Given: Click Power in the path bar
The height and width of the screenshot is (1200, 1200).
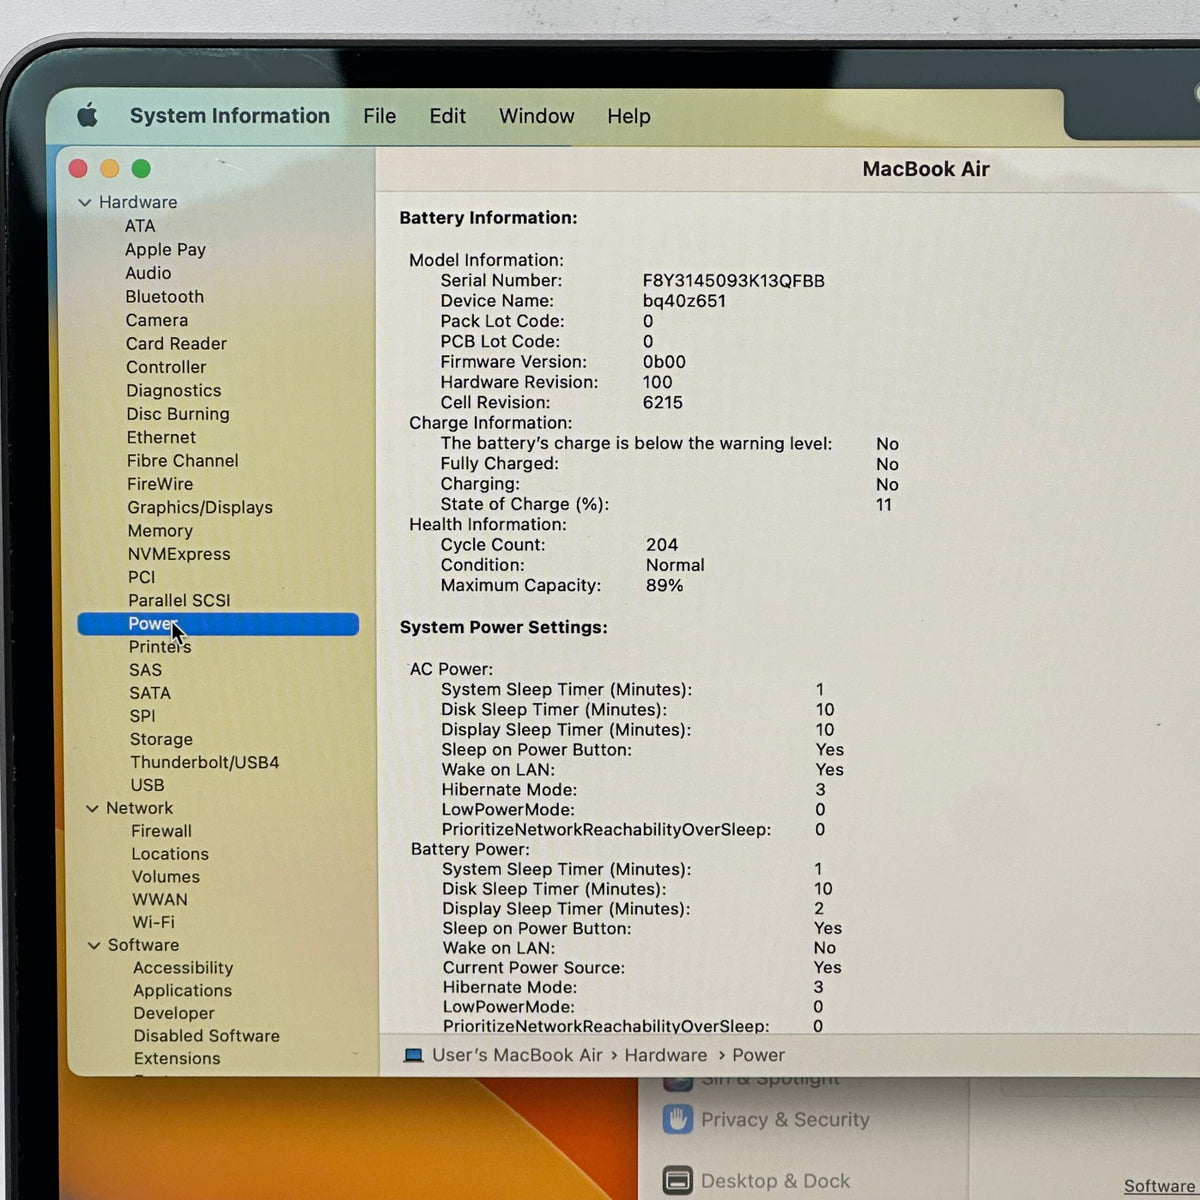Looking at the screenshot, I should click(759, 1055).
